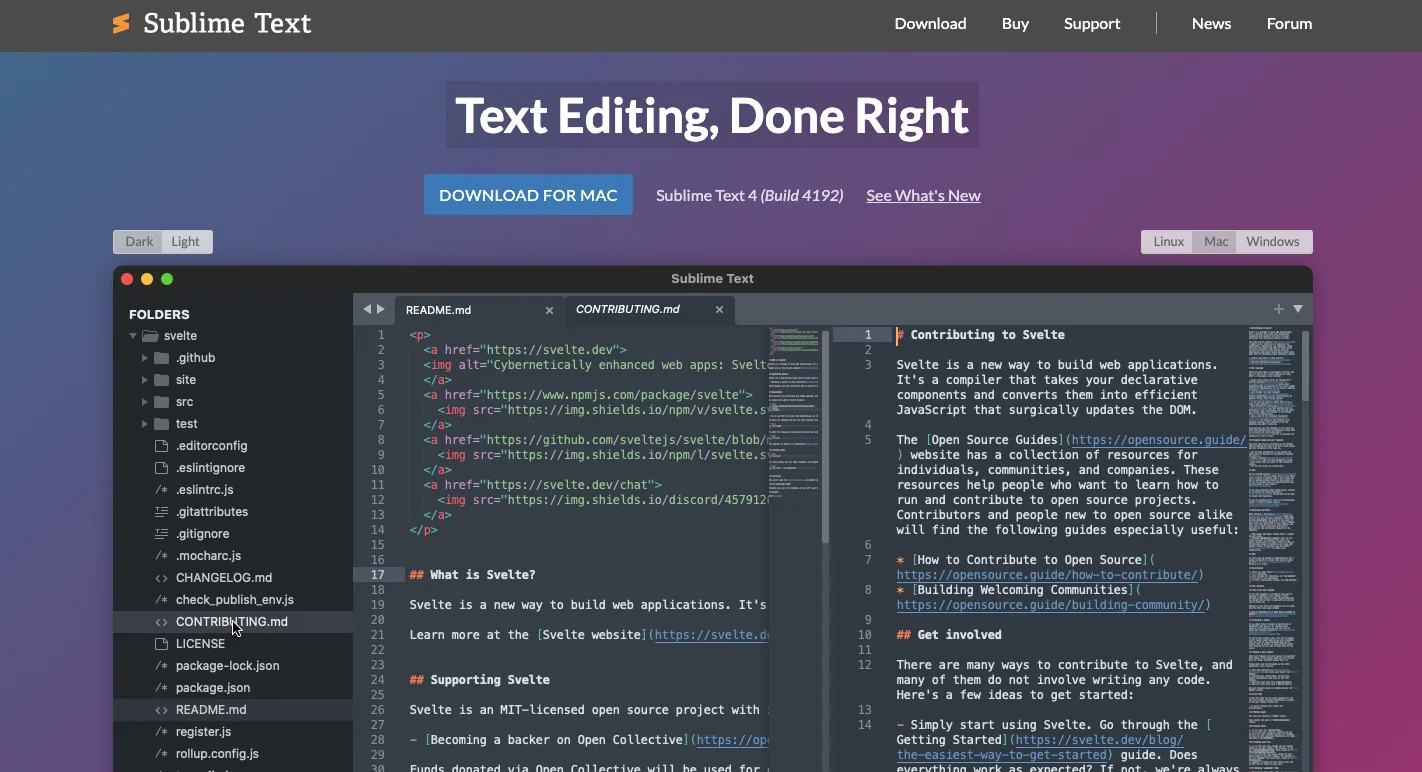The image size is (1422, 772).
Task: Expand the src folder
Action: coord(145,401)
